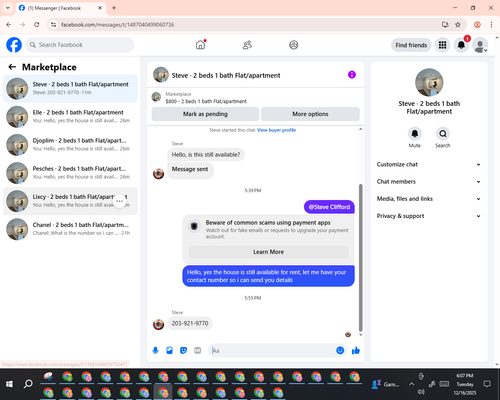Expand the Privacy & support section
The width and height of the screenshot is (500, 400).
click(429, 216)
